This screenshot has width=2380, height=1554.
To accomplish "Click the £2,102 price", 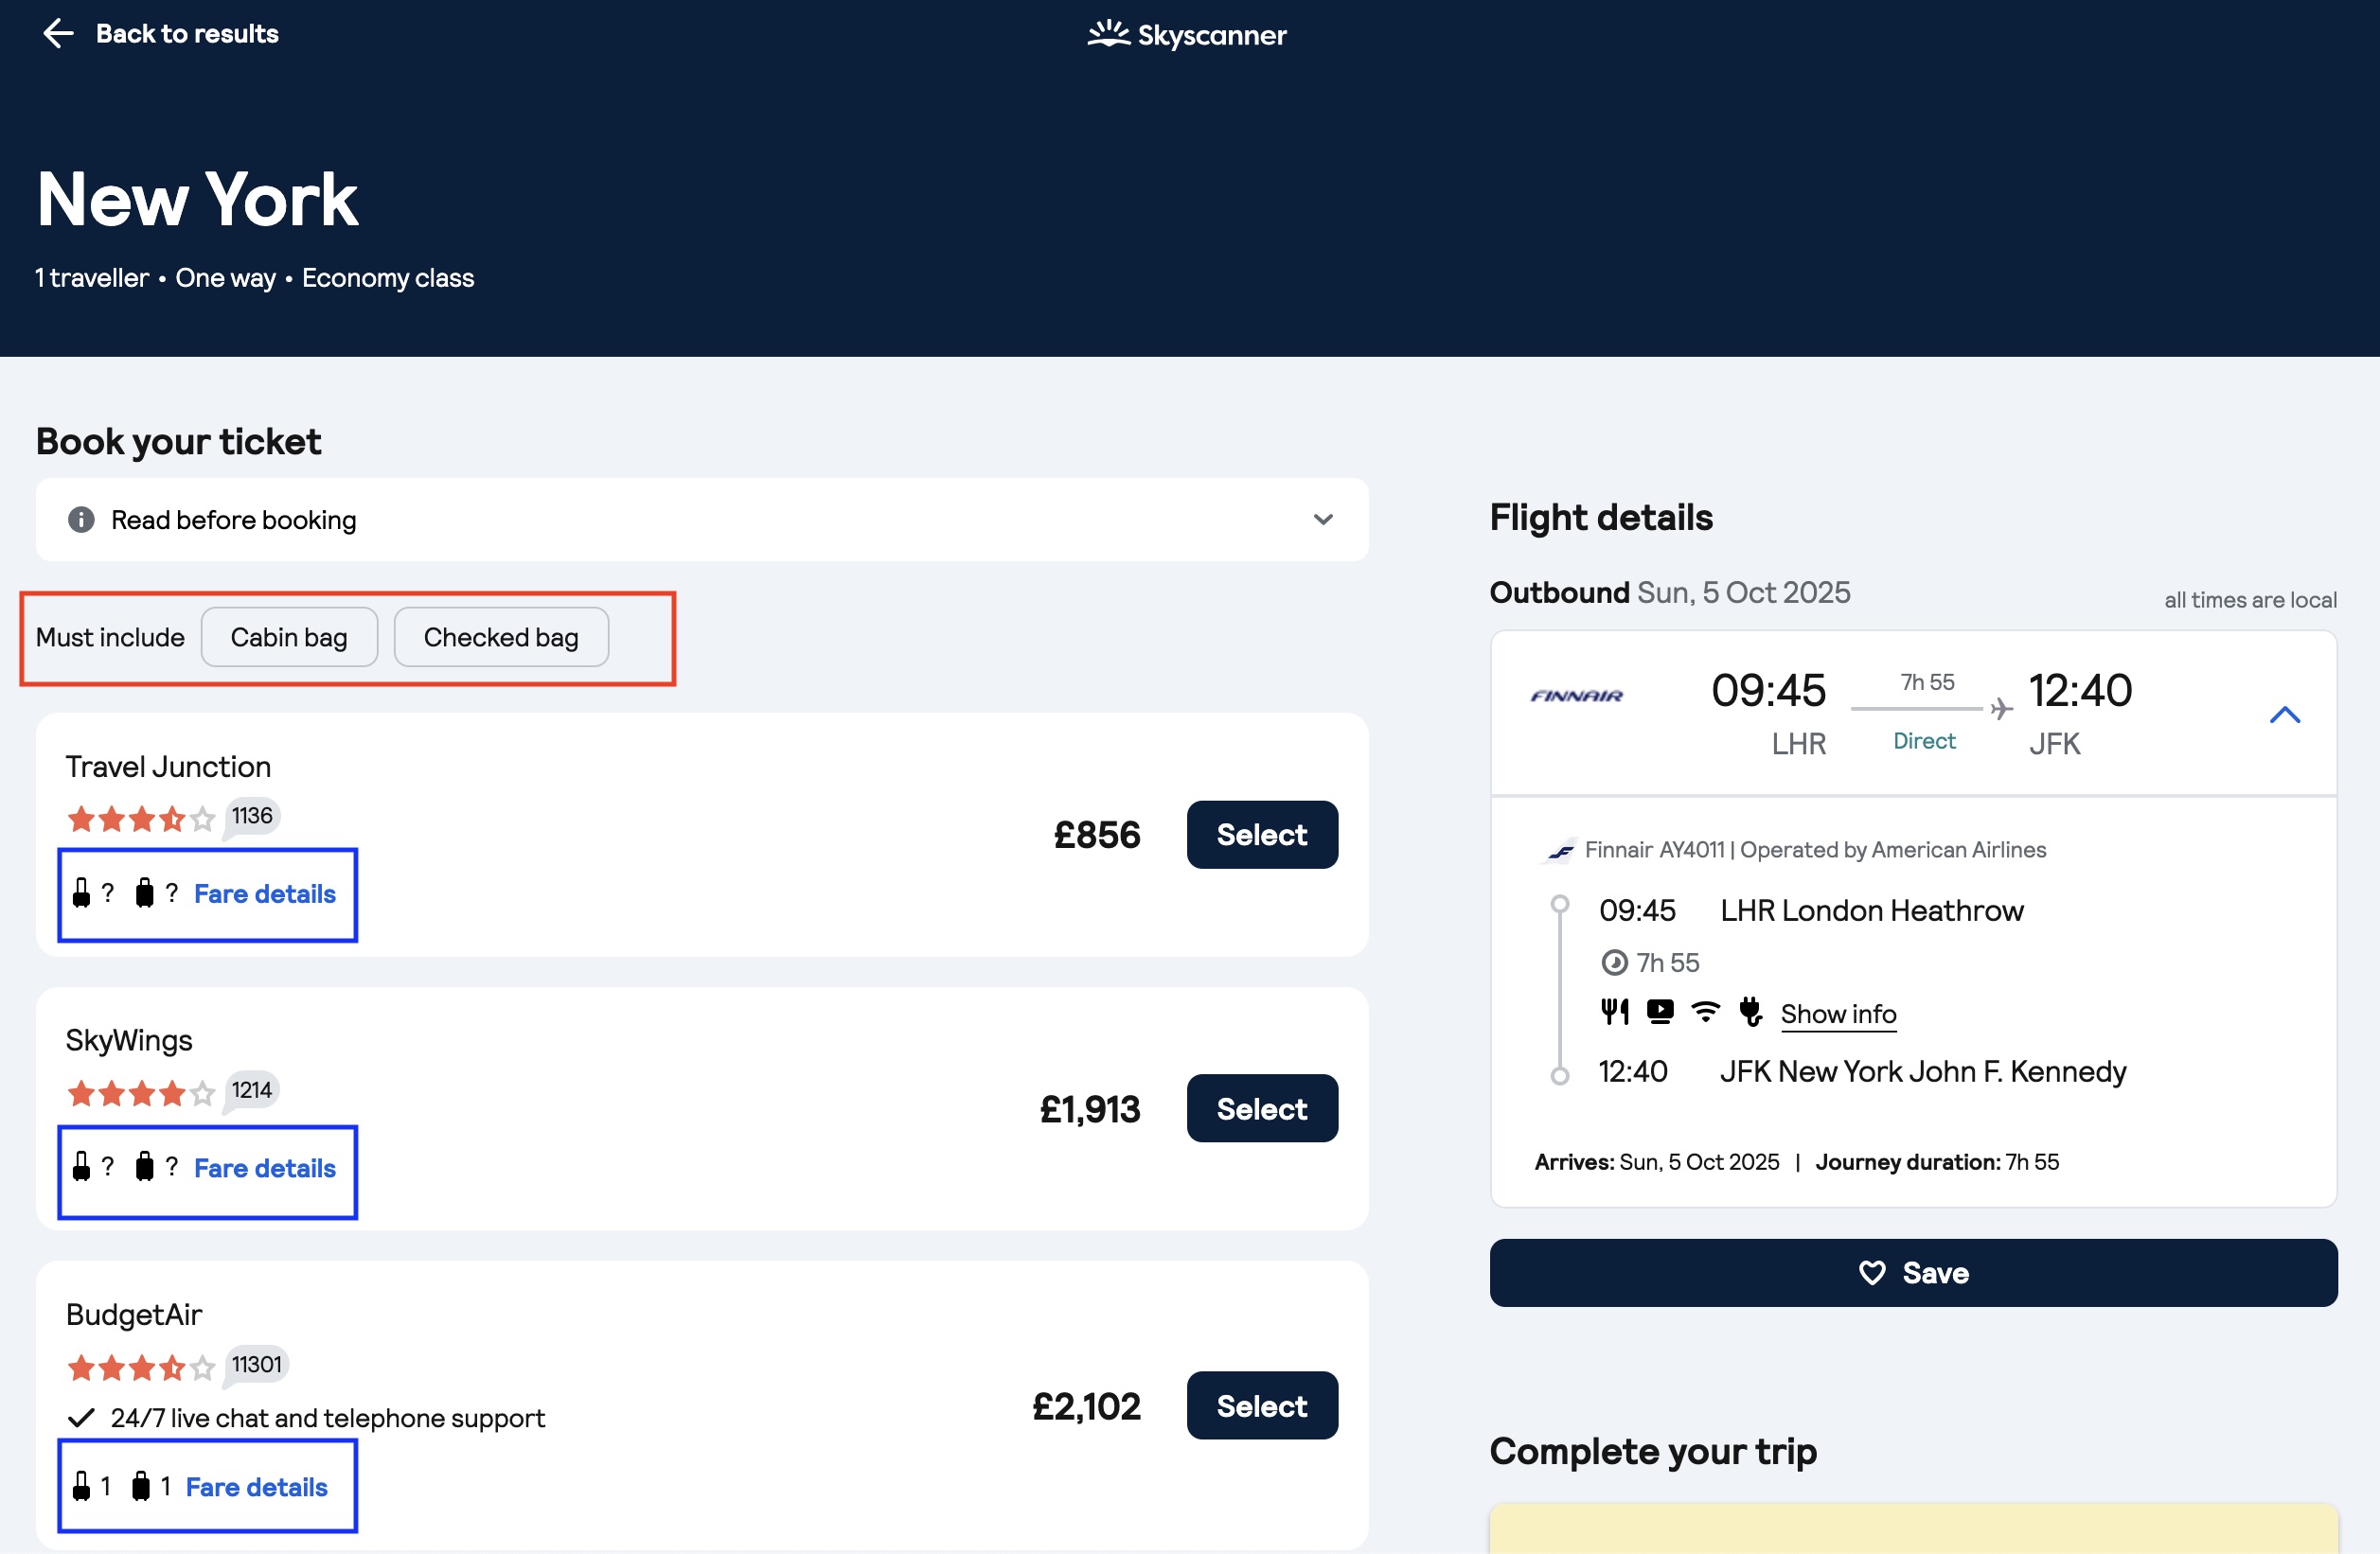I will (1086, 1406).
